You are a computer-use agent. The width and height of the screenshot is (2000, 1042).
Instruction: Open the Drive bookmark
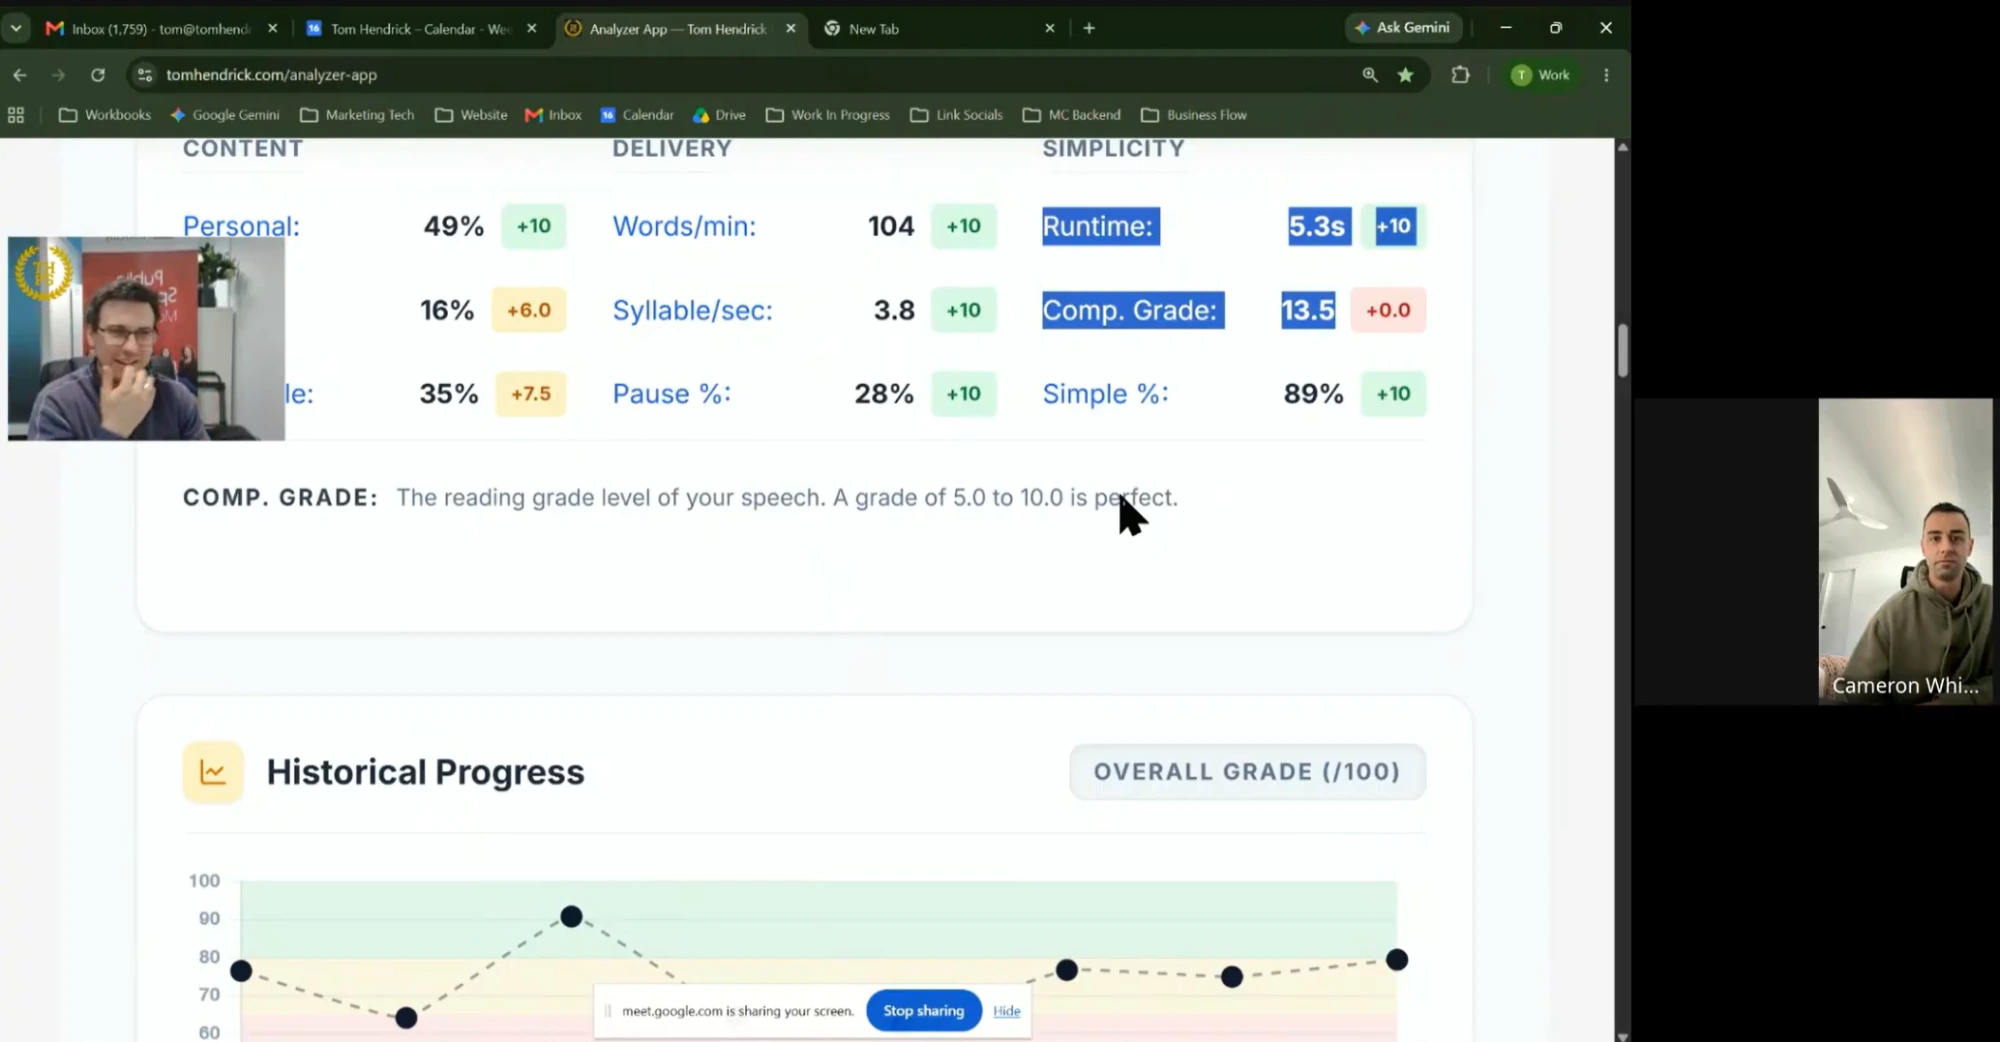click(720, 115)
